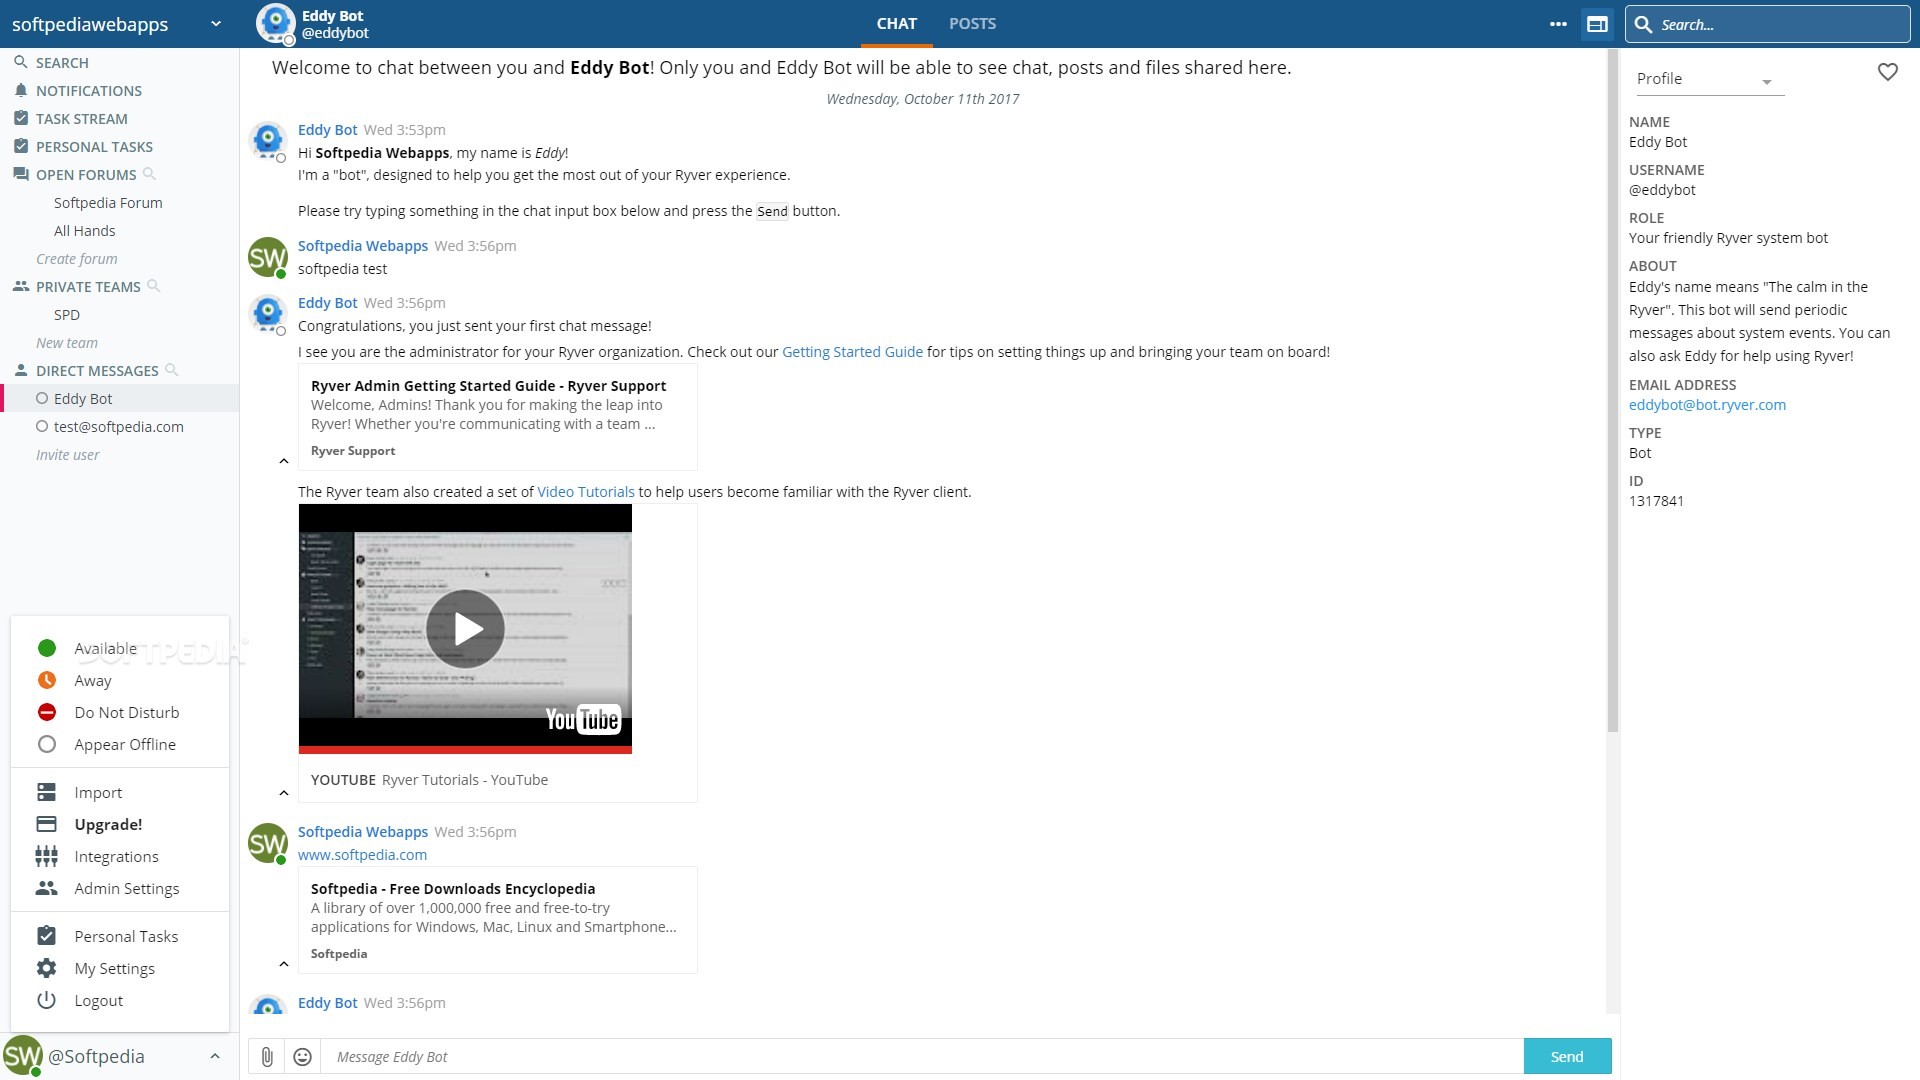Open the softpediawebapps organization dropdown
The width and height of the screenshot is (1920, 1080).
(x=215, y=24)
